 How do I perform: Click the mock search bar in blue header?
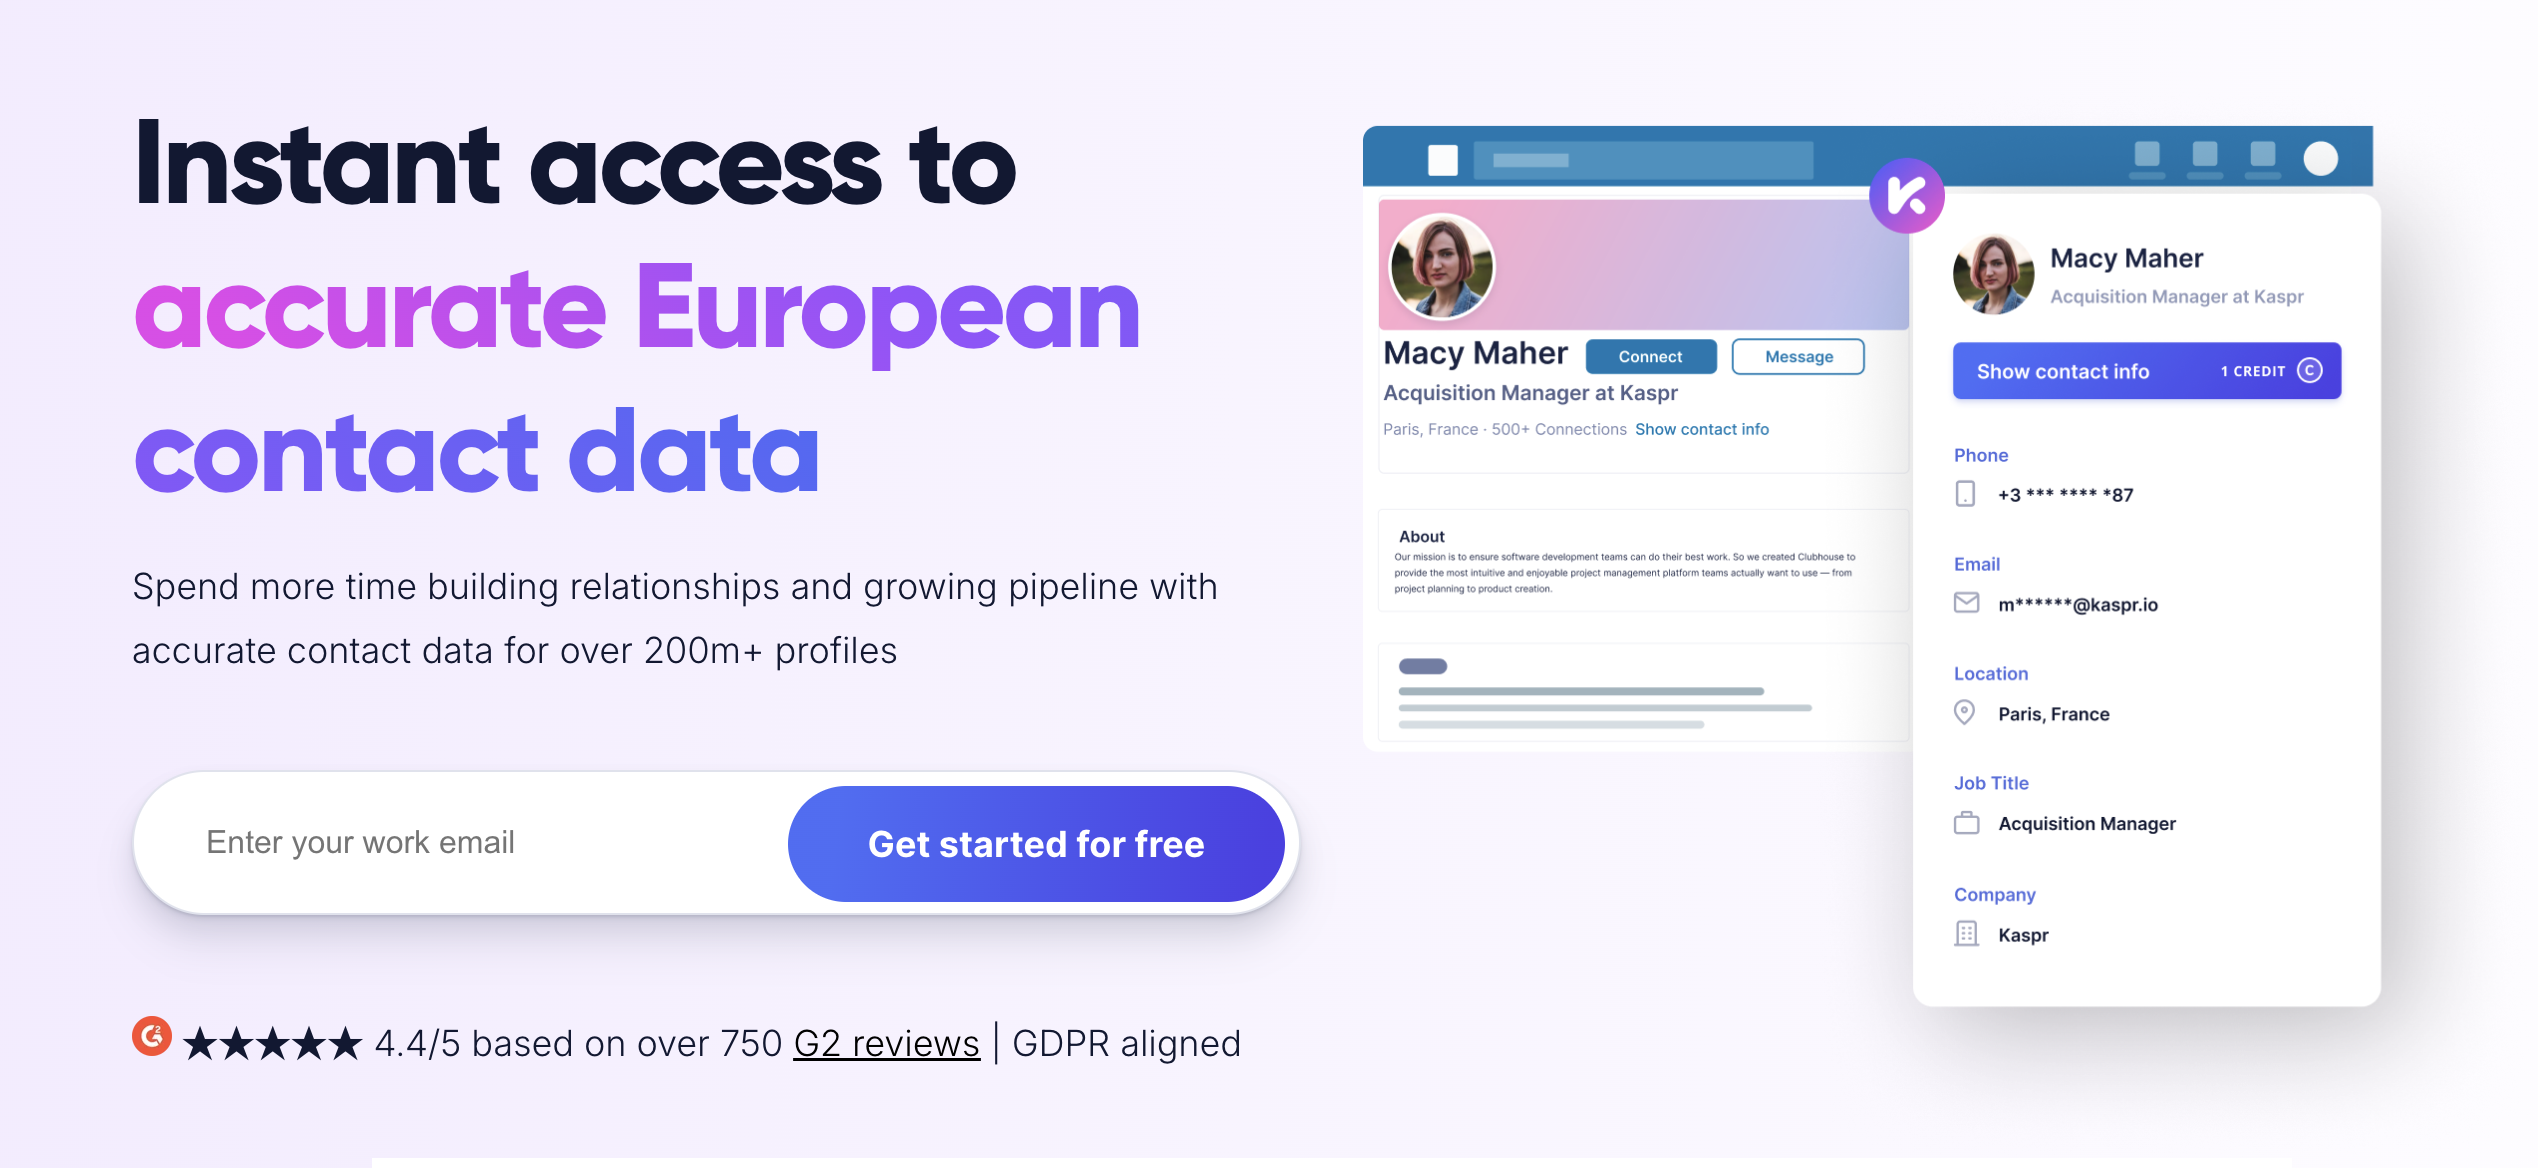pyautogui.click(x=1643, y=160)
